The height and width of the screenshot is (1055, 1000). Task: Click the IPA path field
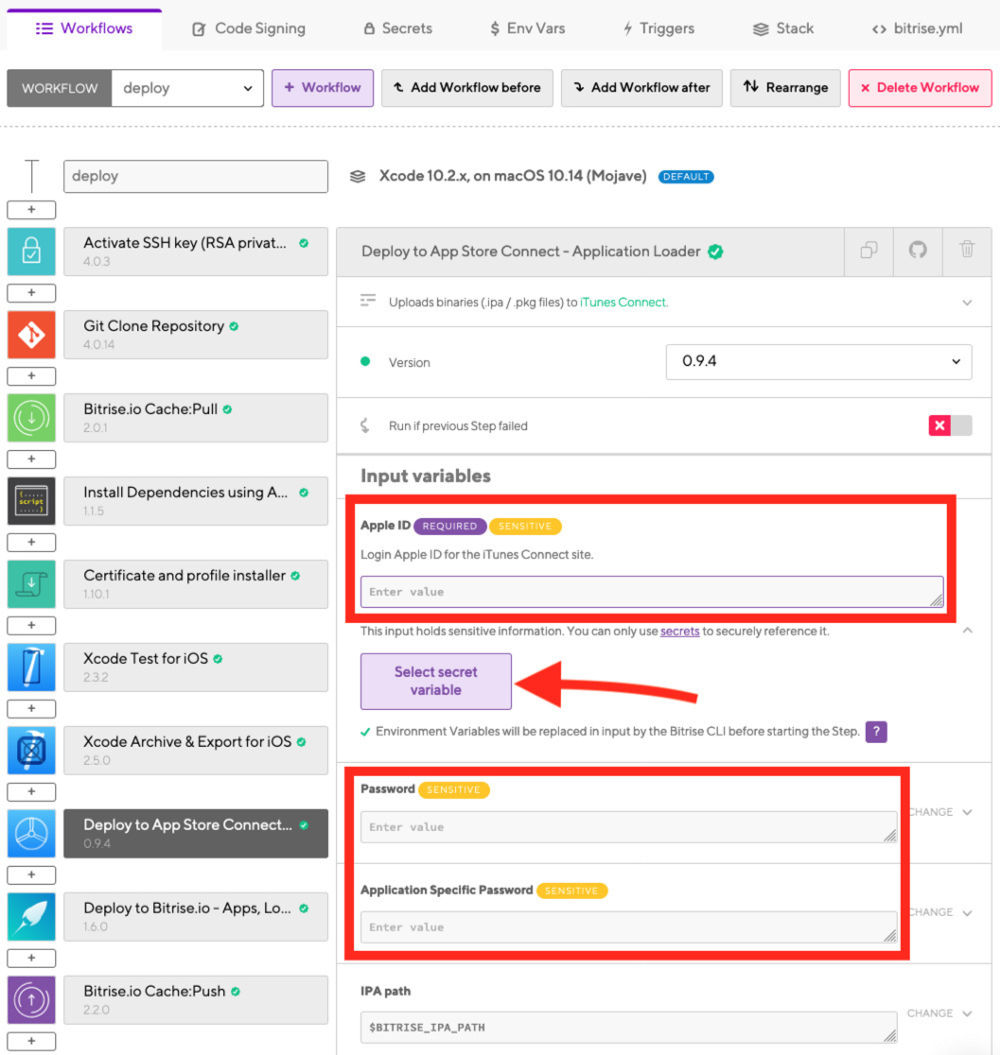click(x=629, y=1027)
